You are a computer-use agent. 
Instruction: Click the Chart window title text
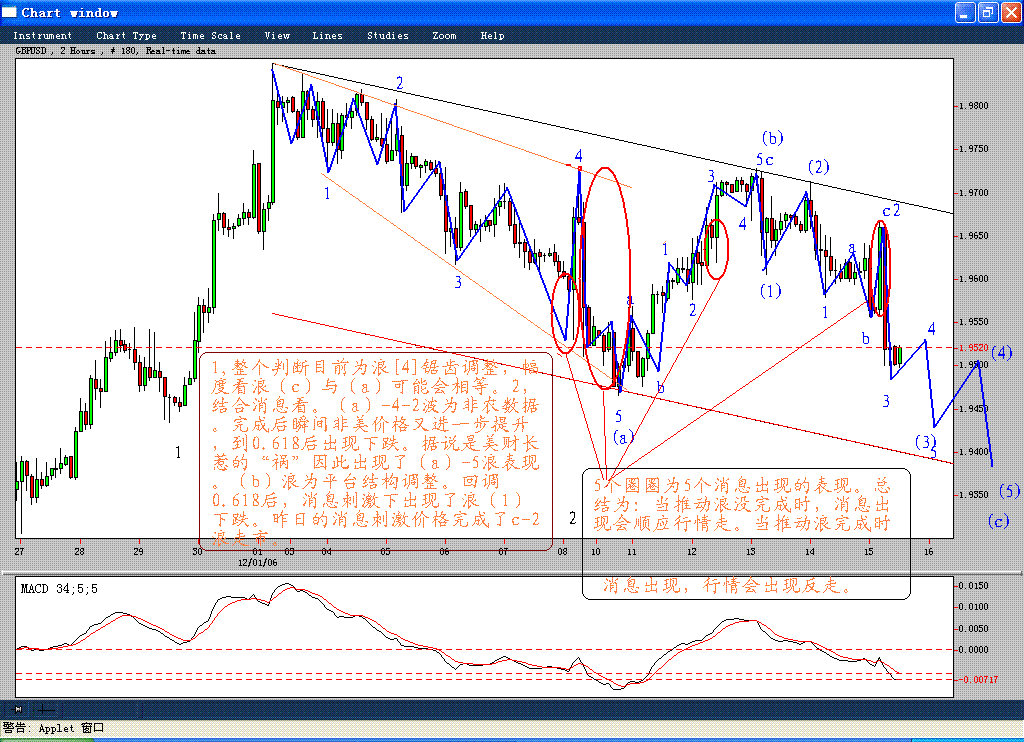[69, 12]
